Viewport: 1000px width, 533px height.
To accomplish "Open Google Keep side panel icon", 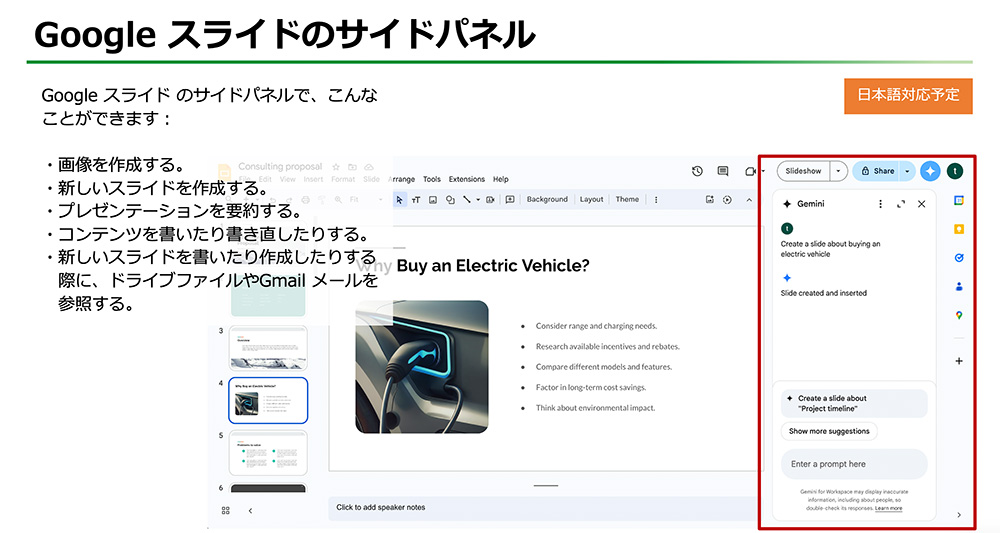I will [959, 229].
